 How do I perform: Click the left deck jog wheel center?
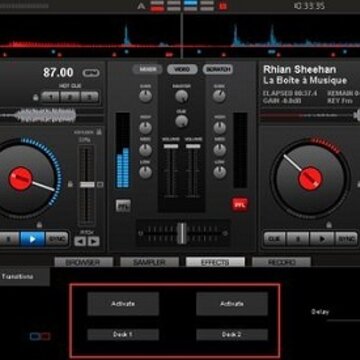(21, 179)
